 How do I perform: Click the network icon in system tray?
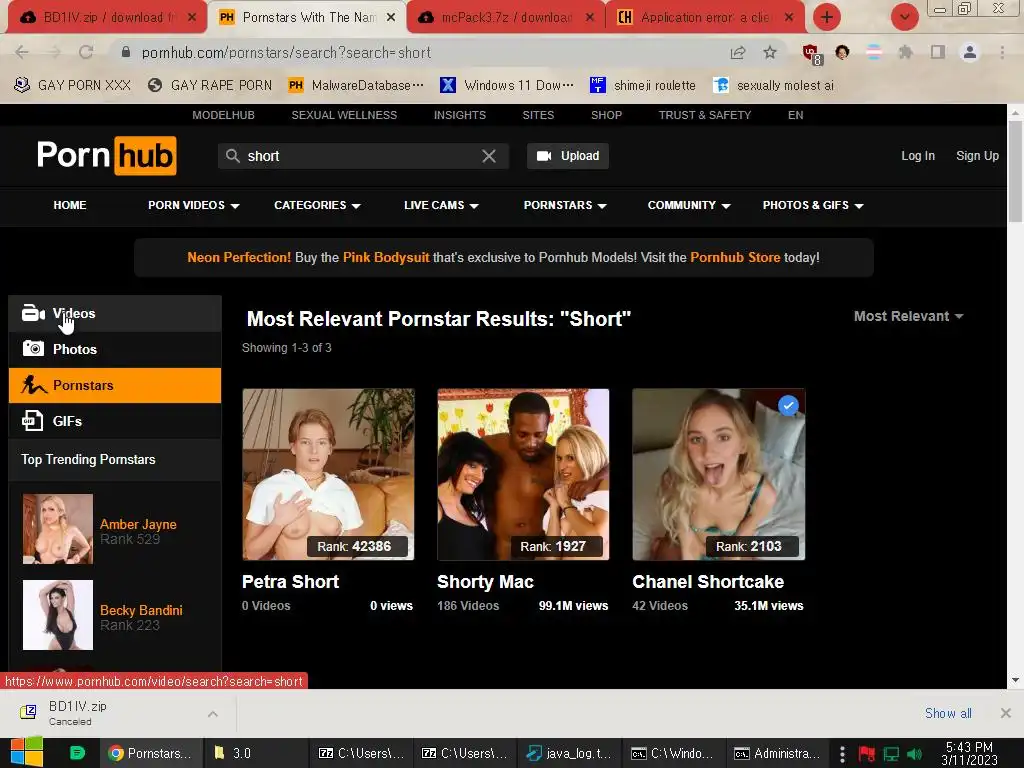(891, 754)
